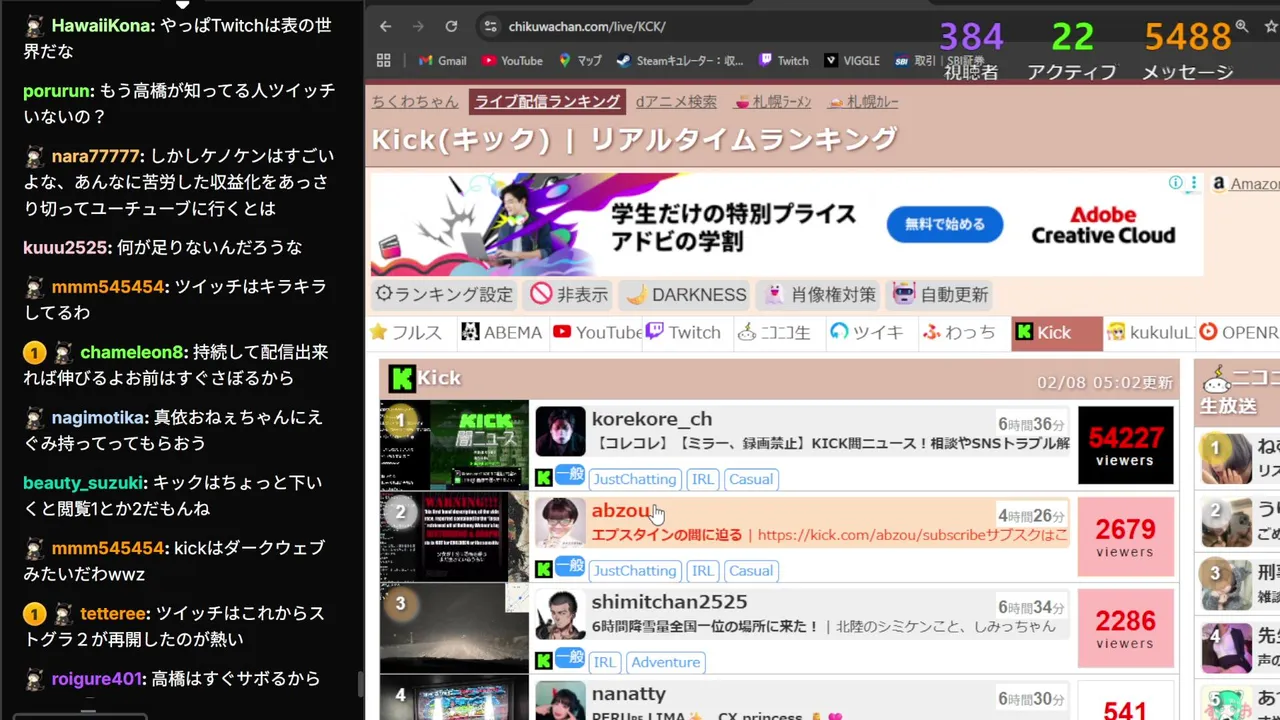1280x720 pixels.
Task: Click the Adobe 無料で始める button
Action: pos(944,224)
